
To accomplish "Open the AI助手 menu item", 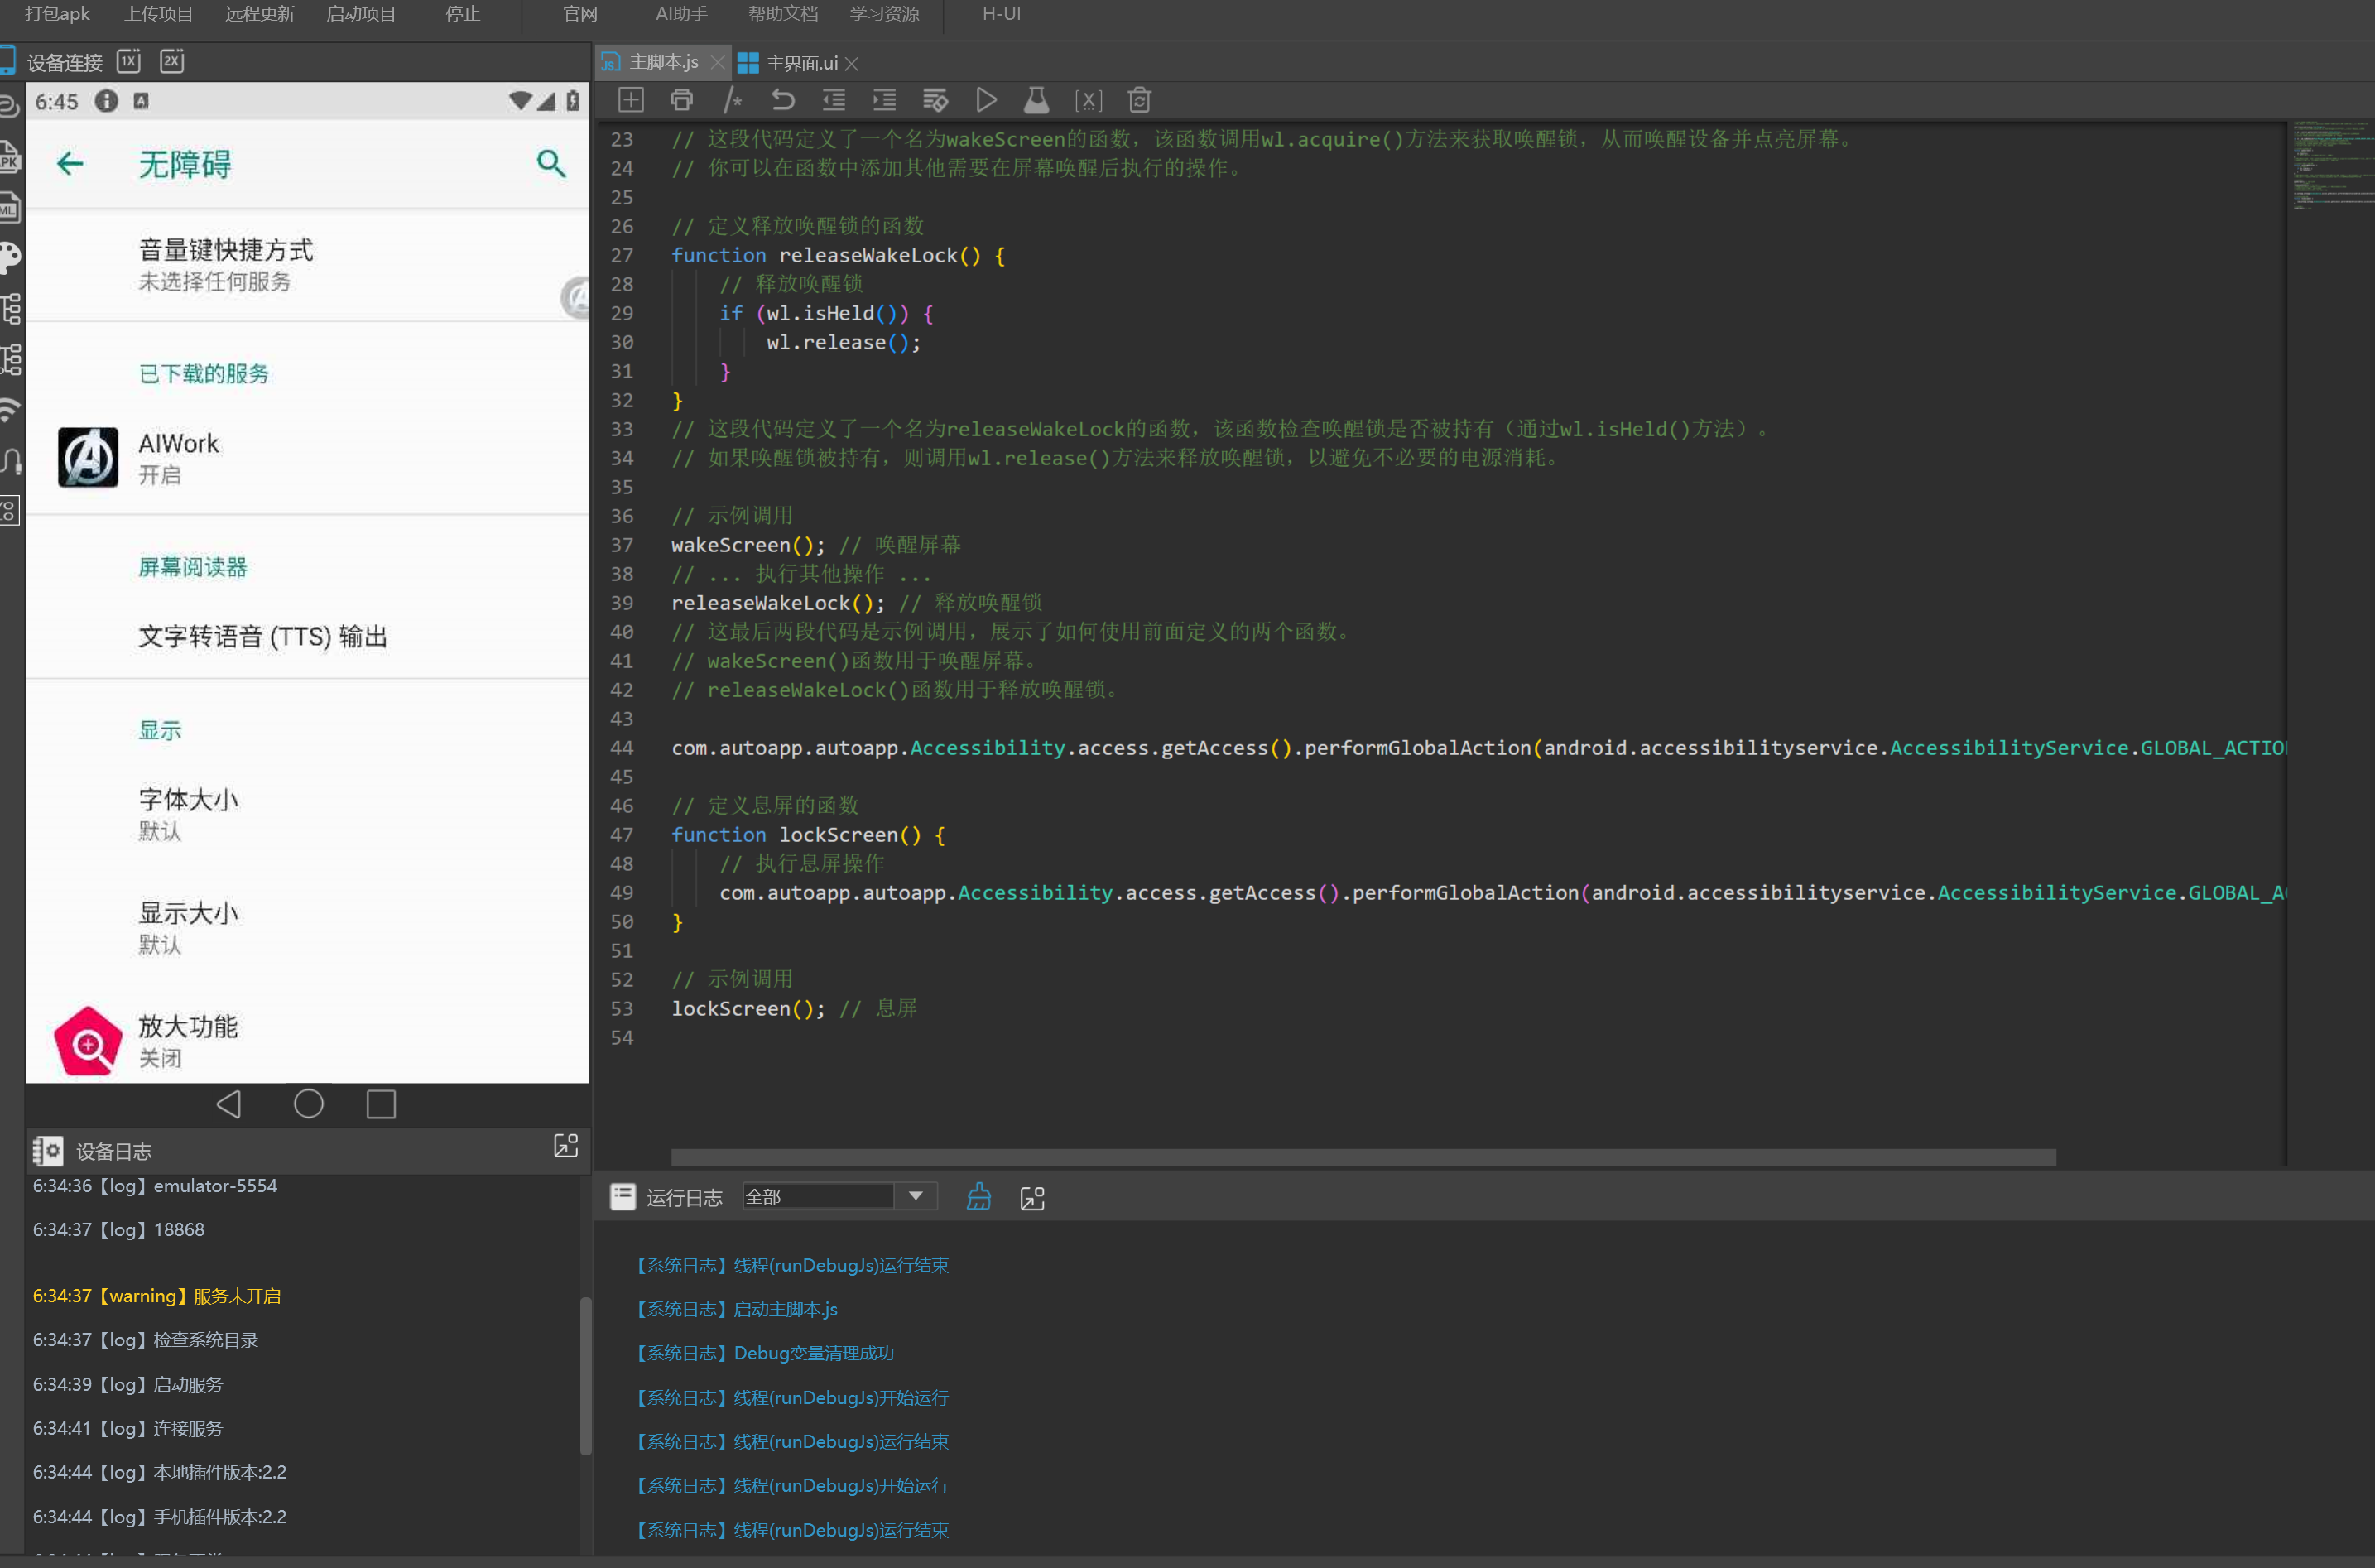I will pos(681,14).
